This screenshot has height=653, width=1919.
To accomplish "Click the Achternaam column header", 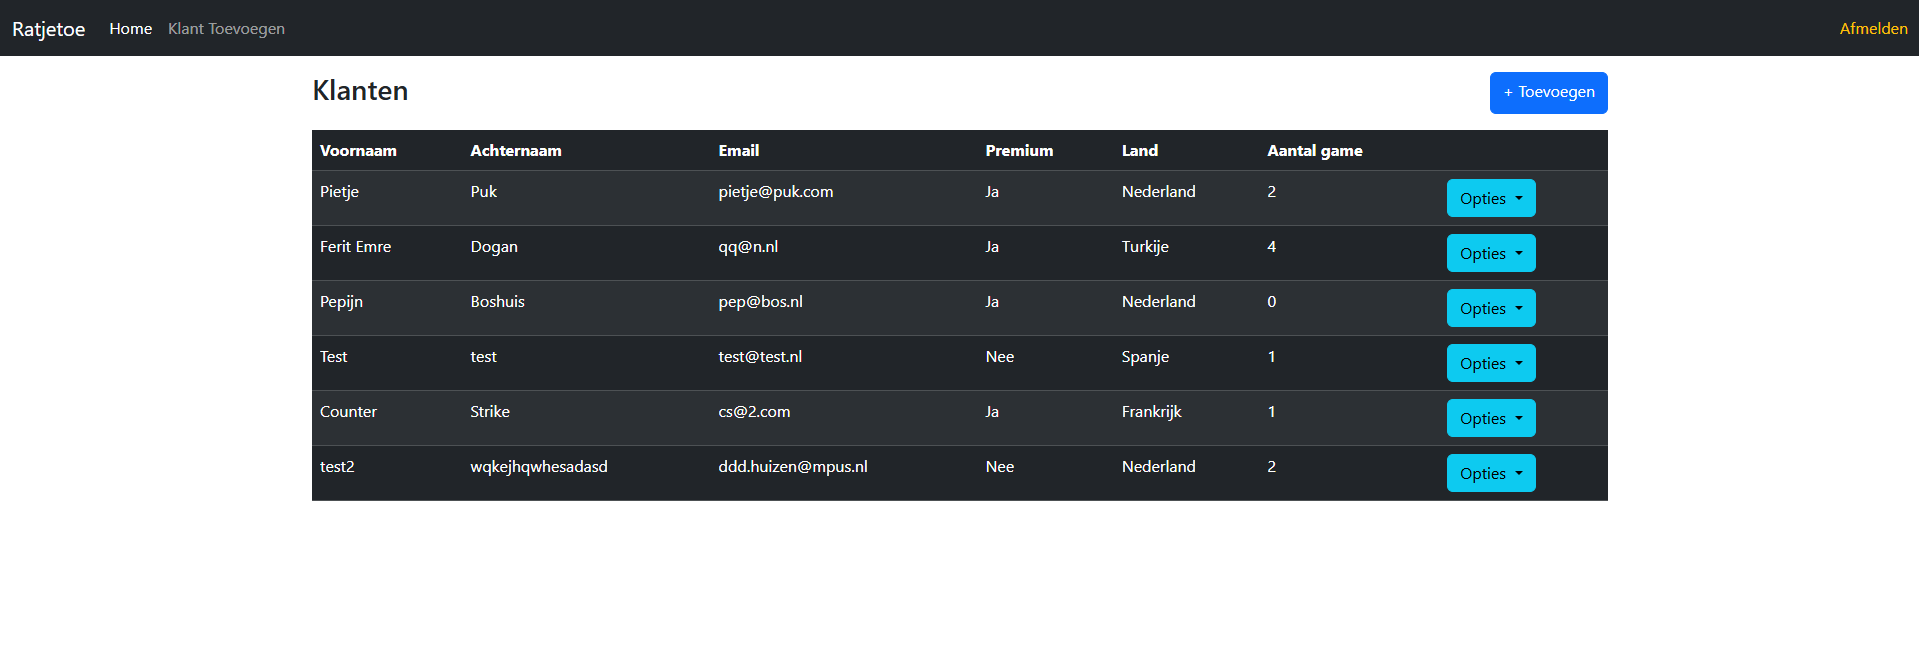I will (516, 151).
